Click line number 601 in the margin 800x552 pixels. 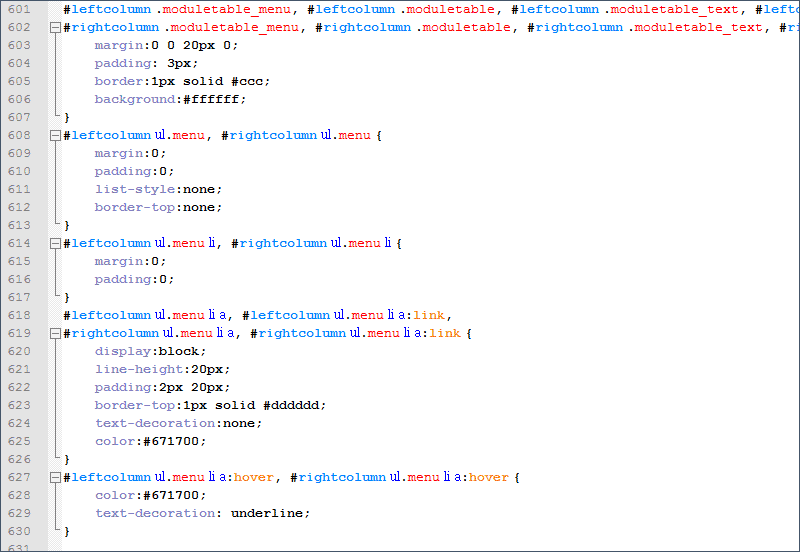pyautogui.click(x=18, y=9)
